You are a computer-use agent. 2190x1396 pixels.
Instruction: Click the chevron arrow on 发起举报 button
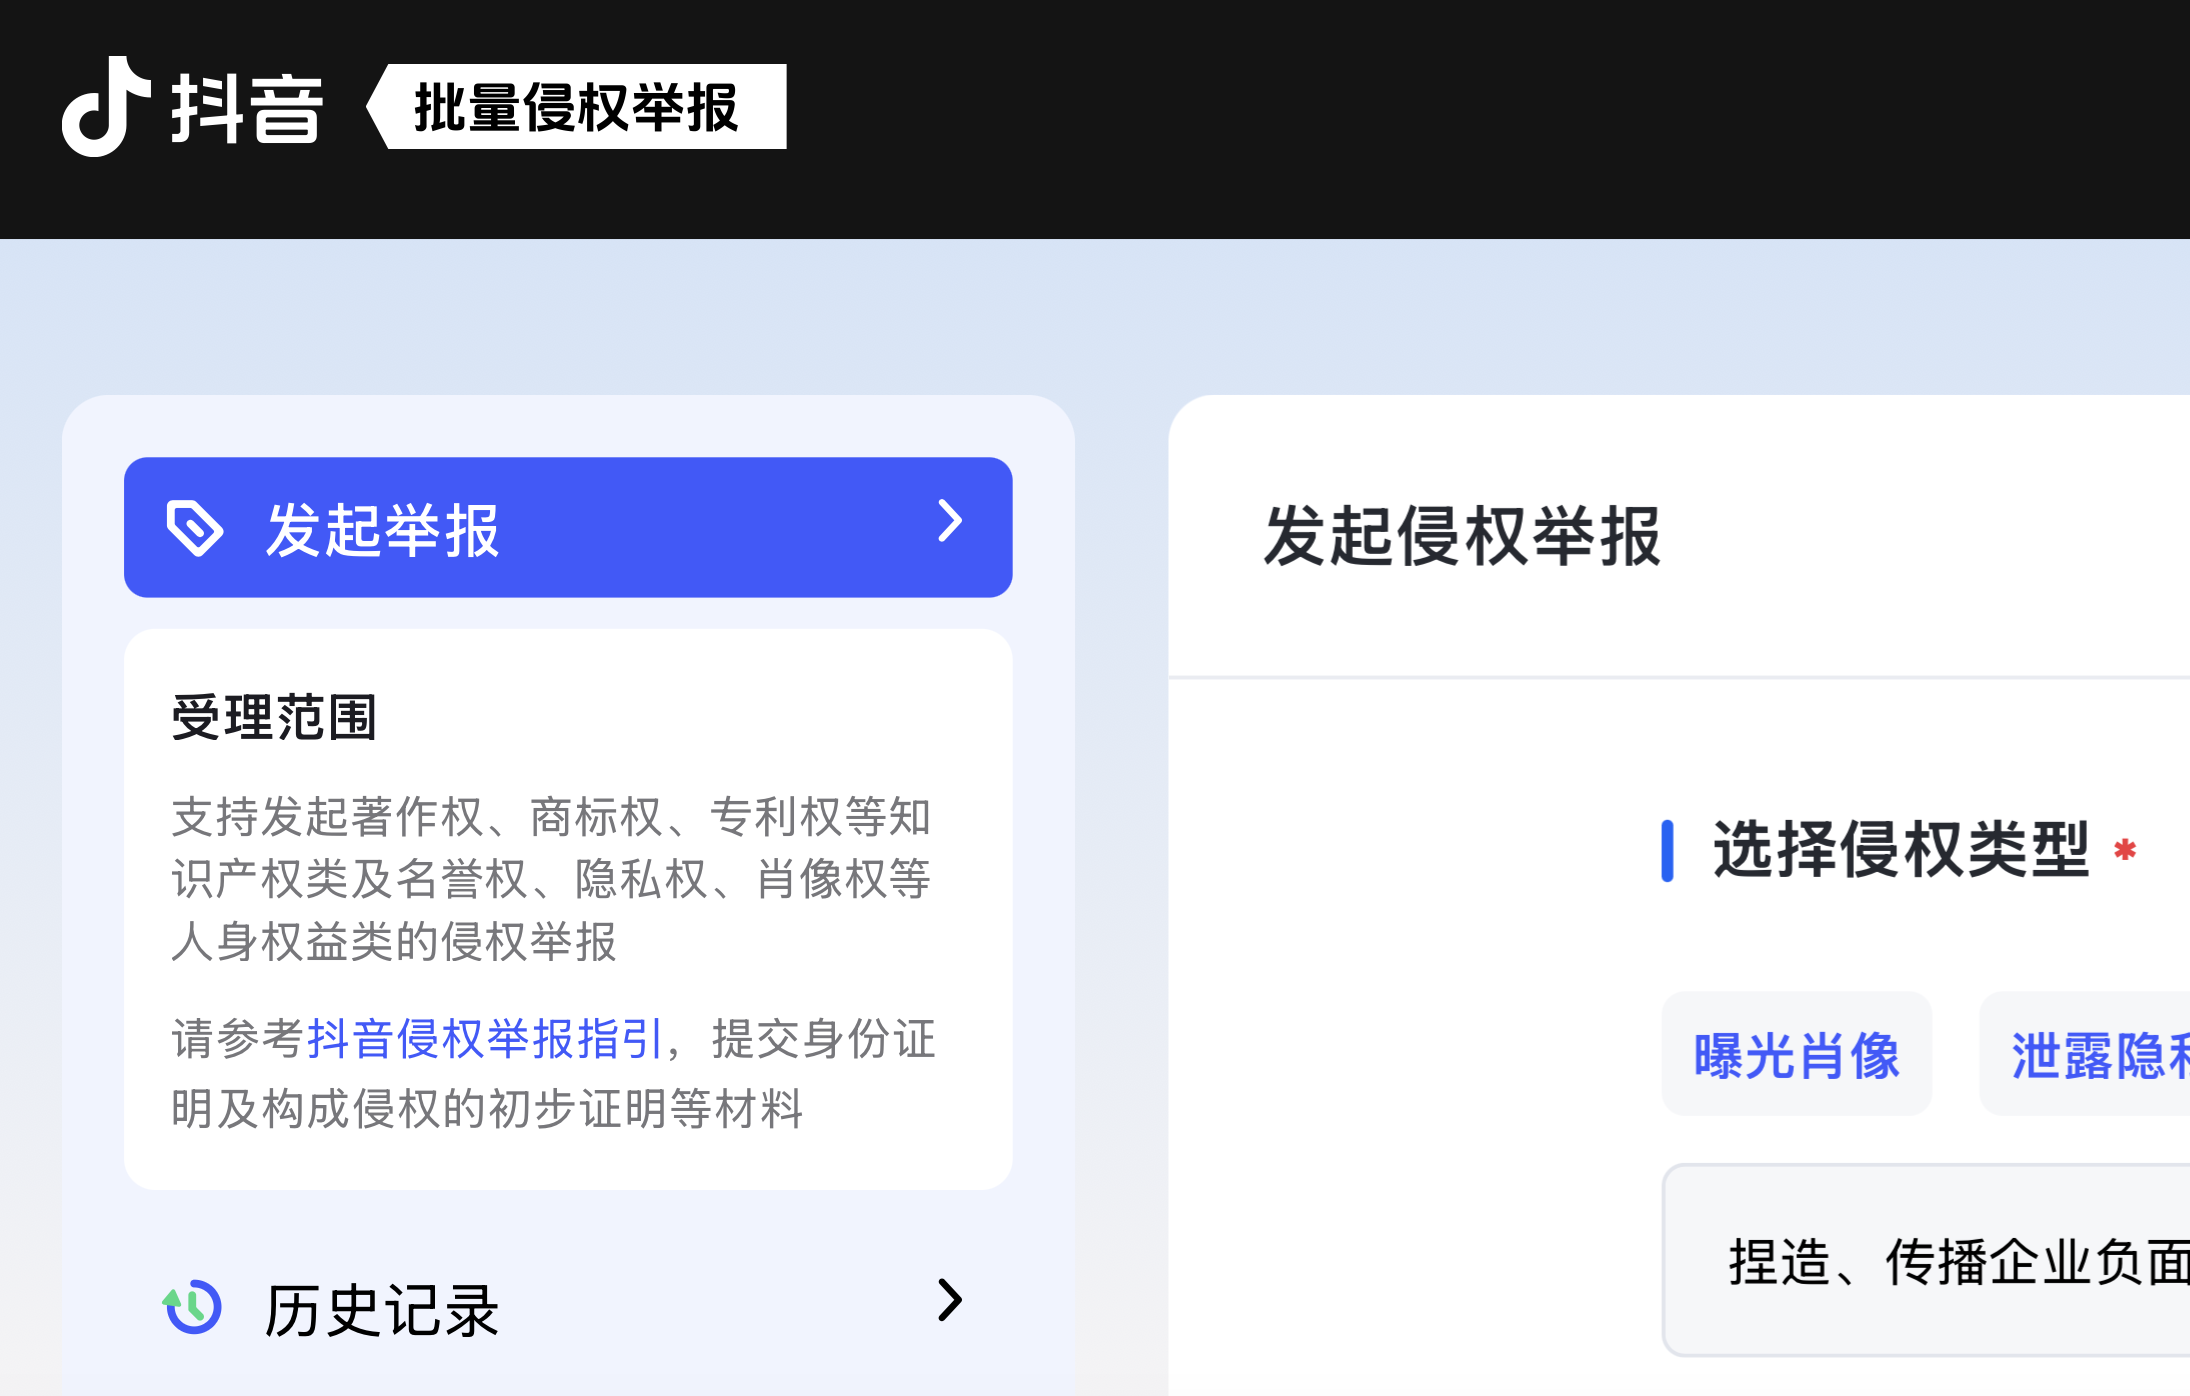click(x=948, y=522)
